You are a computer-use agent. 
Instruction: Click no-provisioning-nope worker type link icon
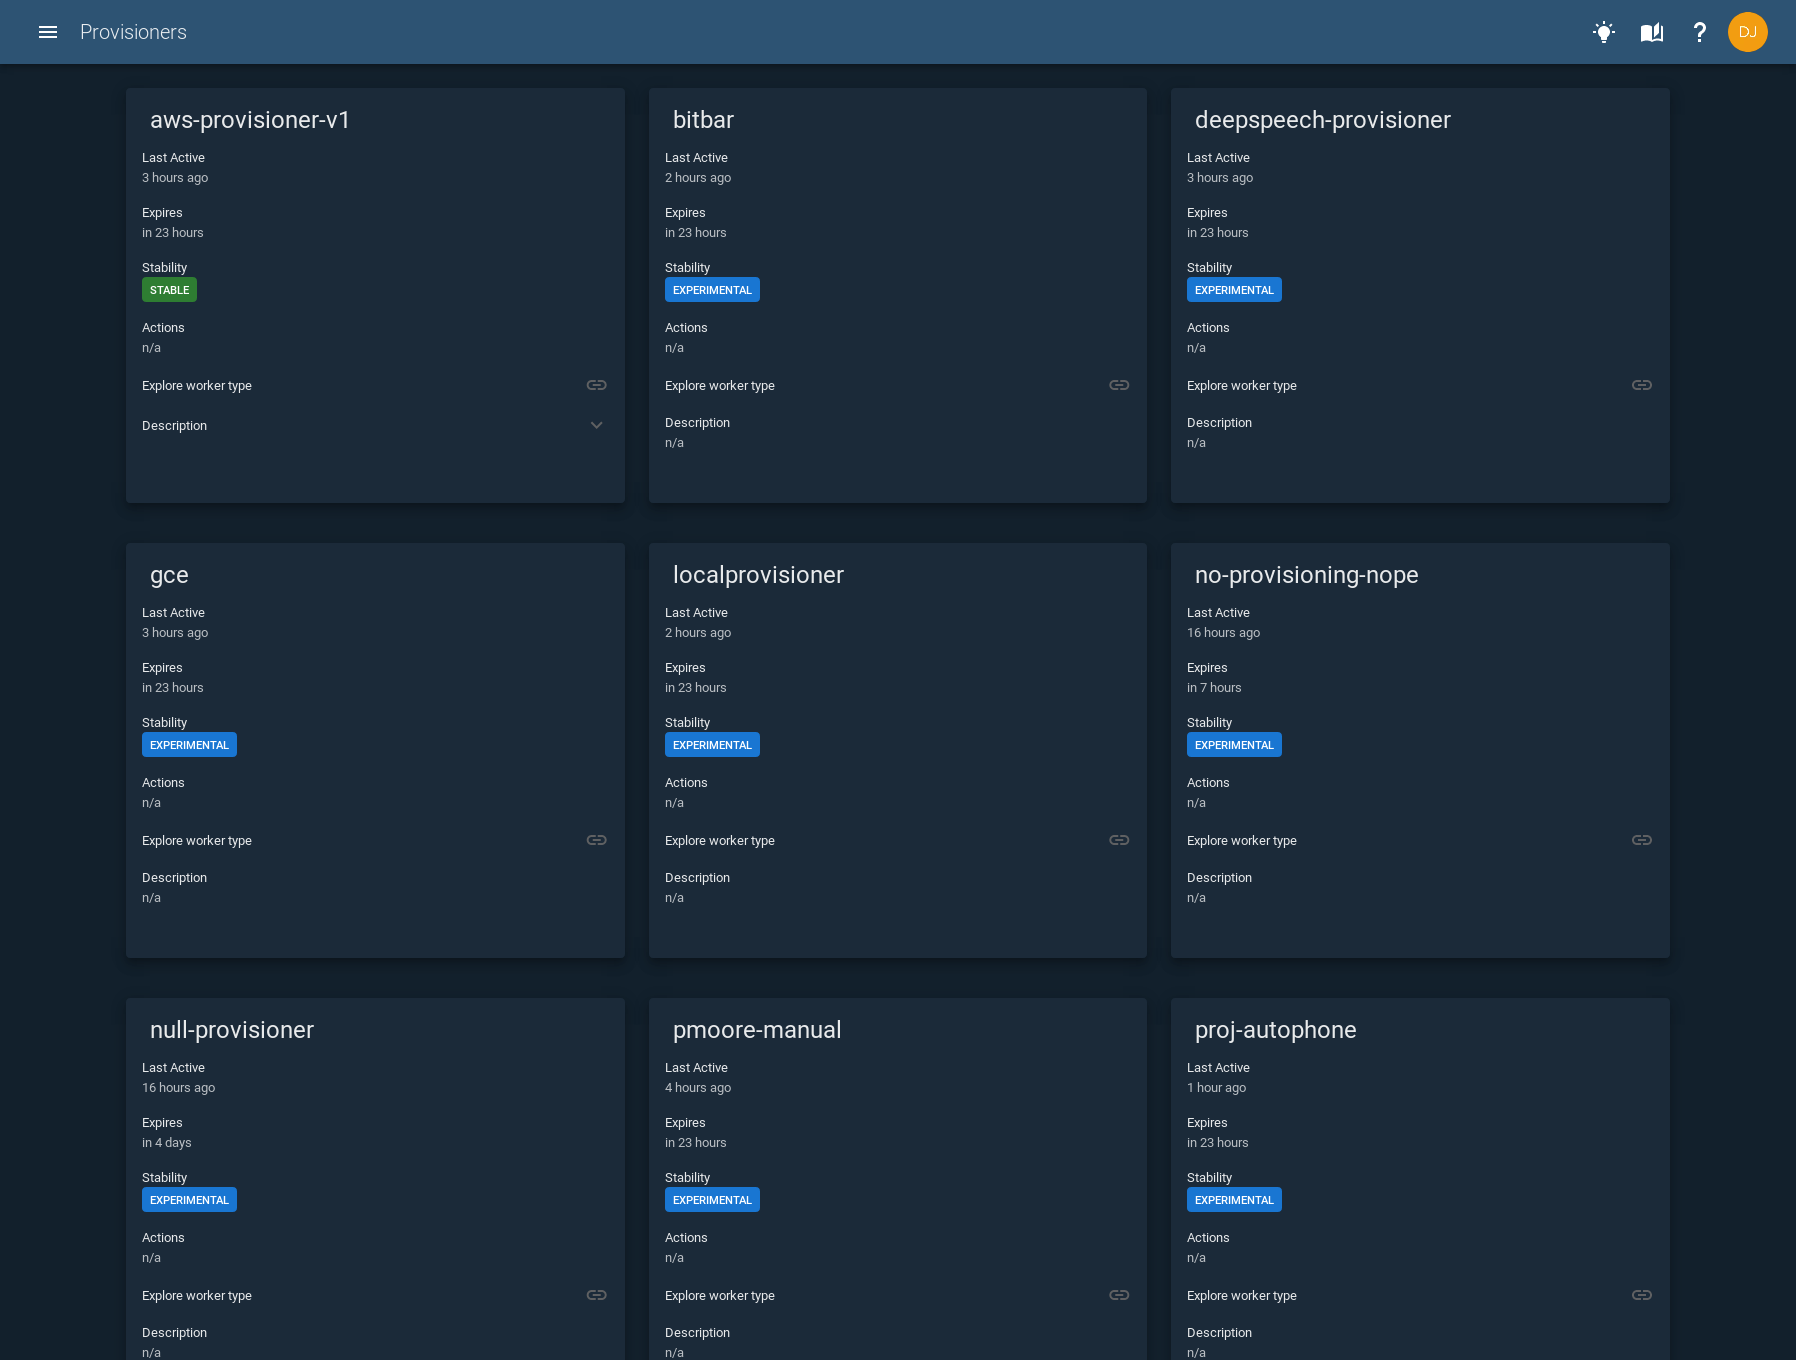pos(1641,839)
